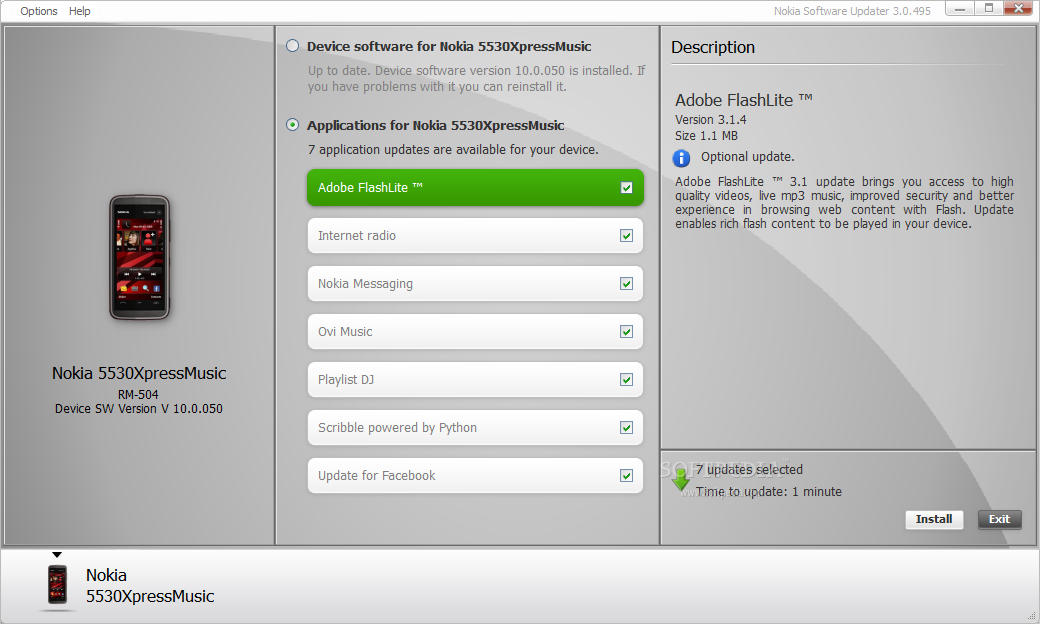This screenshot has height=624, width=1040.
Task: Select Device software for Nokia 5530XpressMusic radio
Action: click(292, 46)
